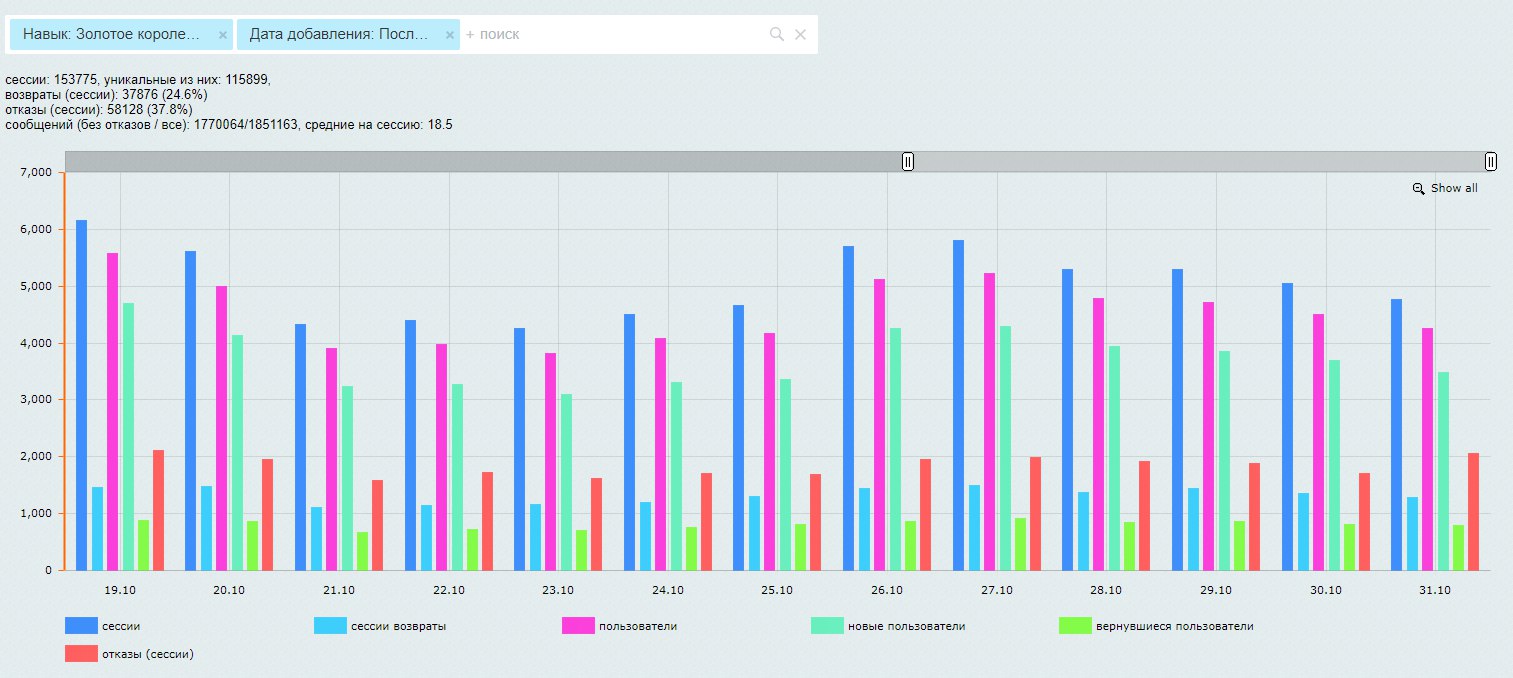Click the 3,000 y-axis label
Viewport: 1513px width, 678px height.
35,399
